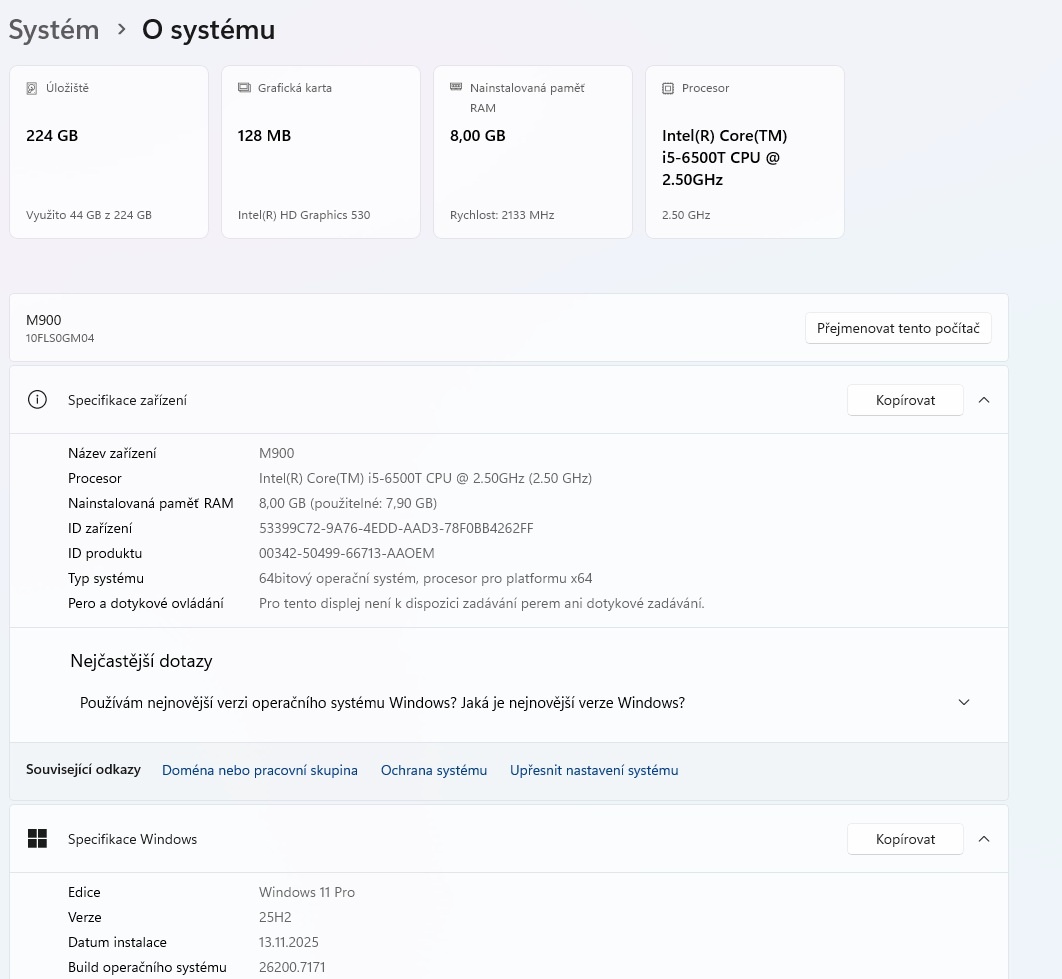Image resolution: width=1062 pixels, height=979 pixels.
Task: Open the Úložiště 224 GB card
Action: (109, 152)
